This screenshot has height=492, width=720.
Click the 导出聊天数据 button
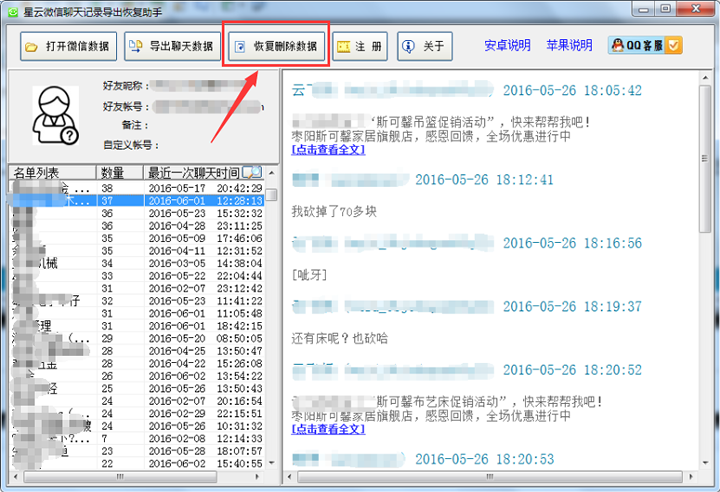(172, 46)
